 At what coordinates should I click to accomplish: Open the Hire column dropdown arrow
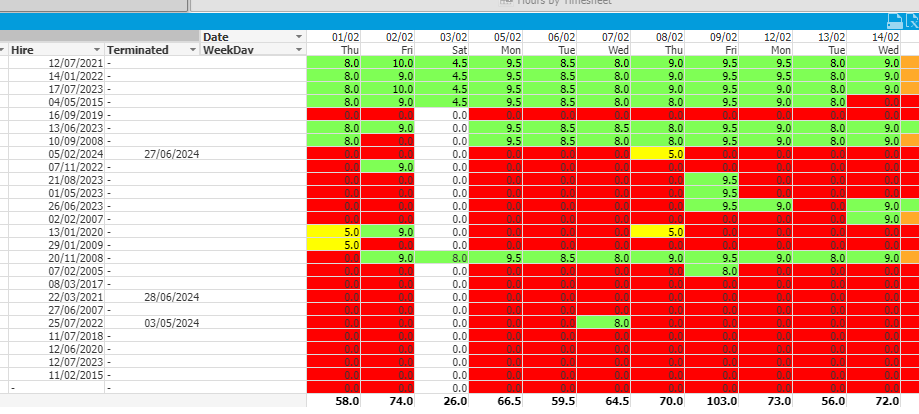click(x=97, y=50)
